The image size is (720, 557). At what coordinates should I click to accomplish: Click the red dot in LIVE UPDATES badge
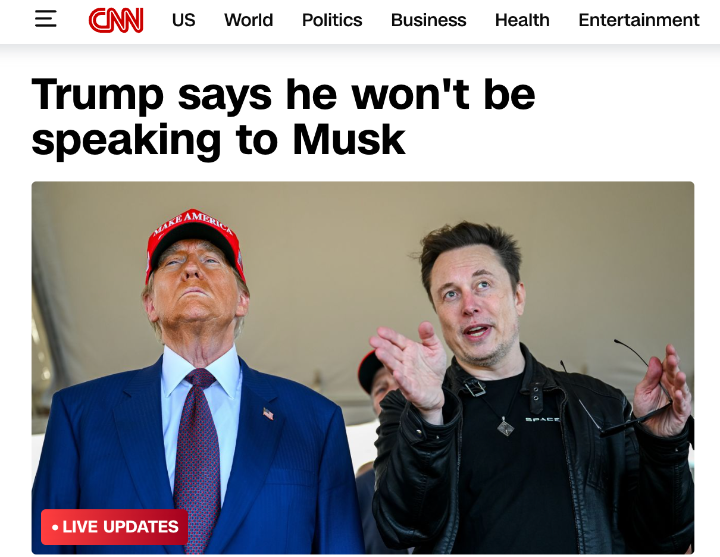pos(55,527)
